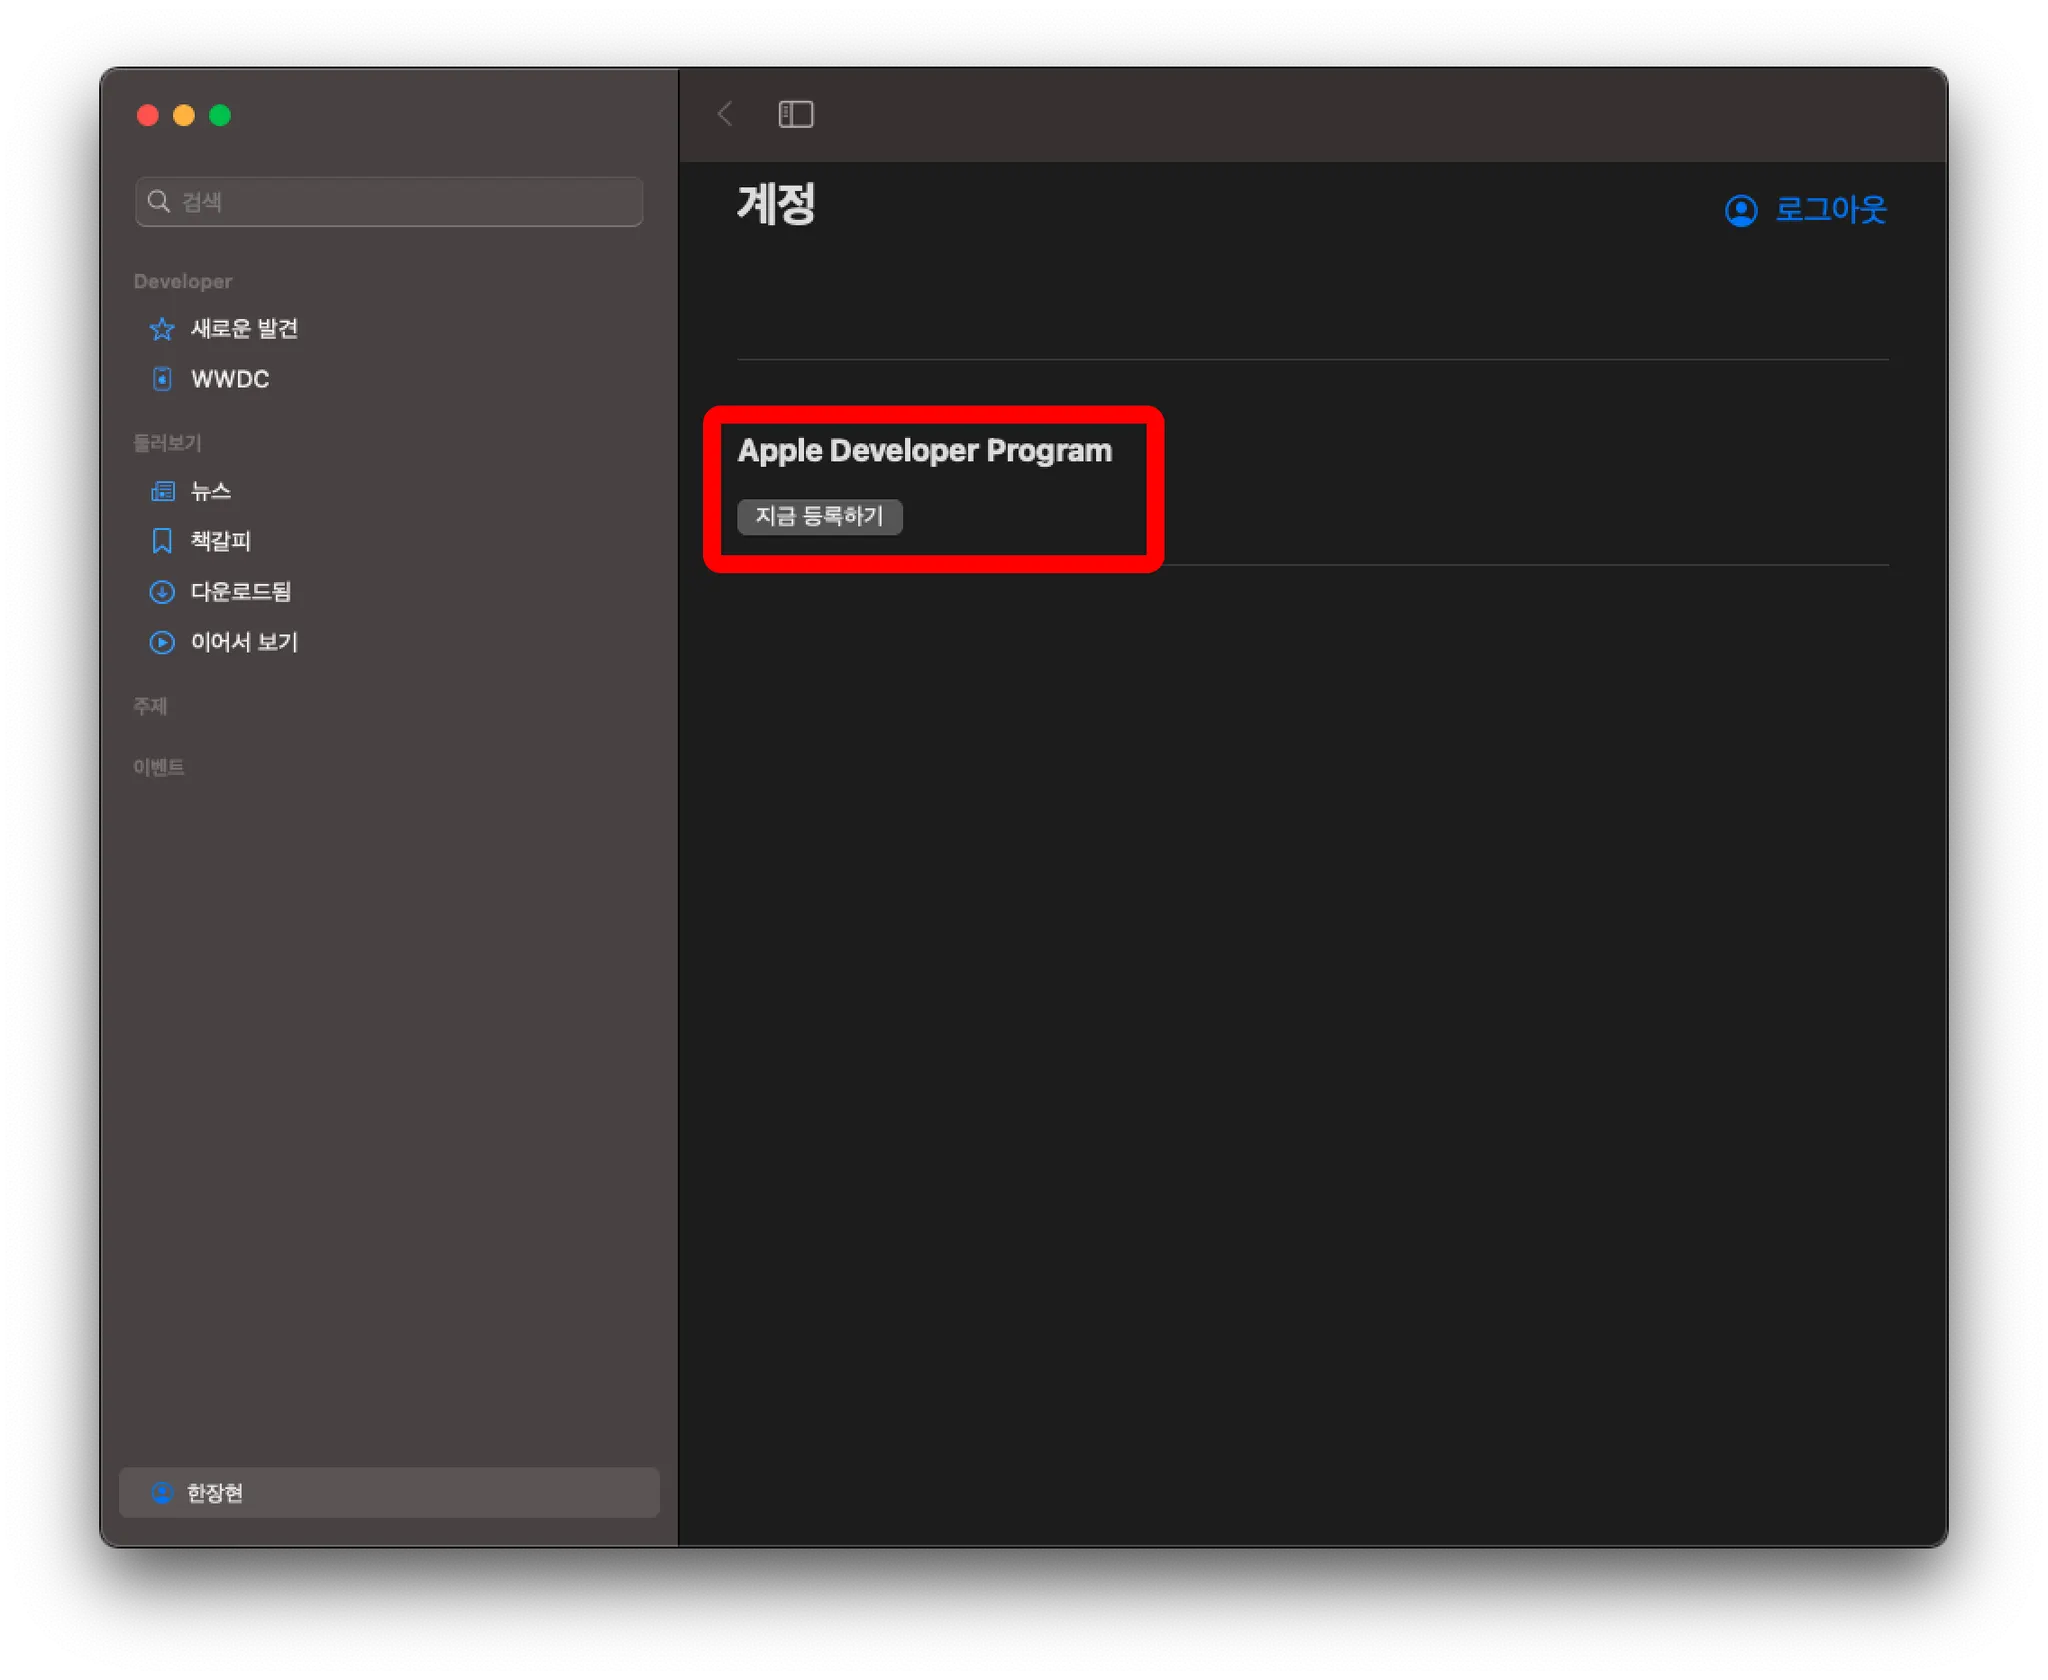2048x1680 pixels.
Task: Click the newspaper icon beside 뉴스
Action: point(161,491)
